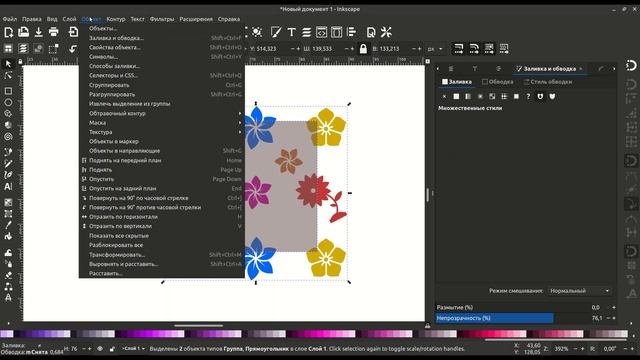Screen dimensions: 640x360
Task: Open the Слой 1 layer dropdown
Action: pyautogui.click(x=133, y=349)
